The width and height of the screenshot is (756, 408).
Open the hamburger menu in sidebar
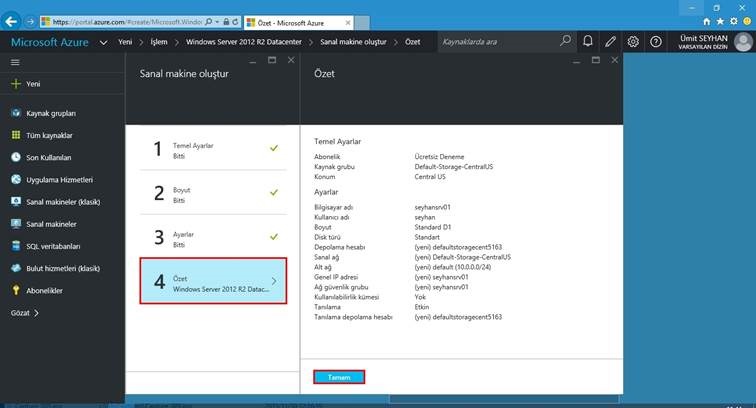click(x=15, y=62)
